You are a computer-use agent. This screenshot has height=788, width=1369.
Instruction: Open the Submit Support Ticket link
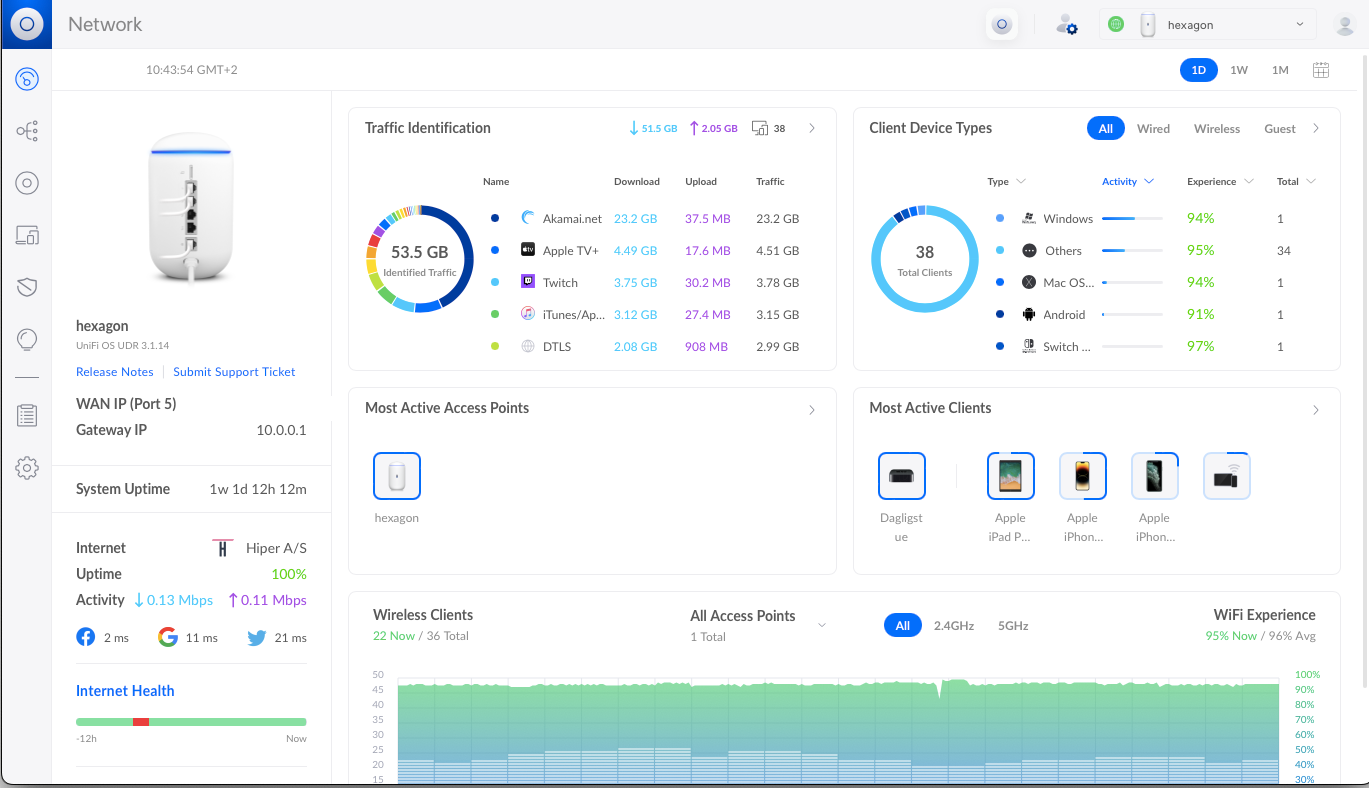click(x=234, y=372)
